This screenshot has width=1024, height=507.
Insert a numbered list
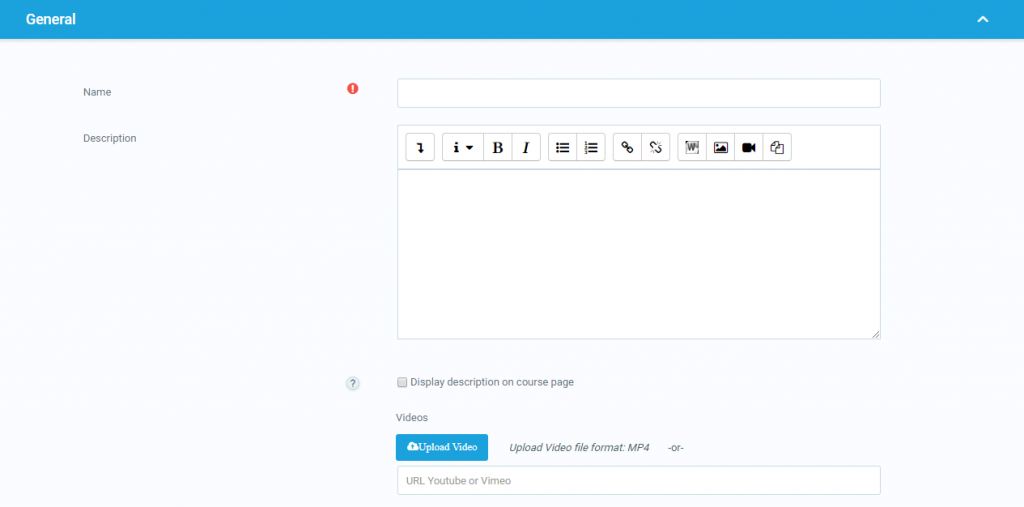pyautogui.click(x=591, y=148)
